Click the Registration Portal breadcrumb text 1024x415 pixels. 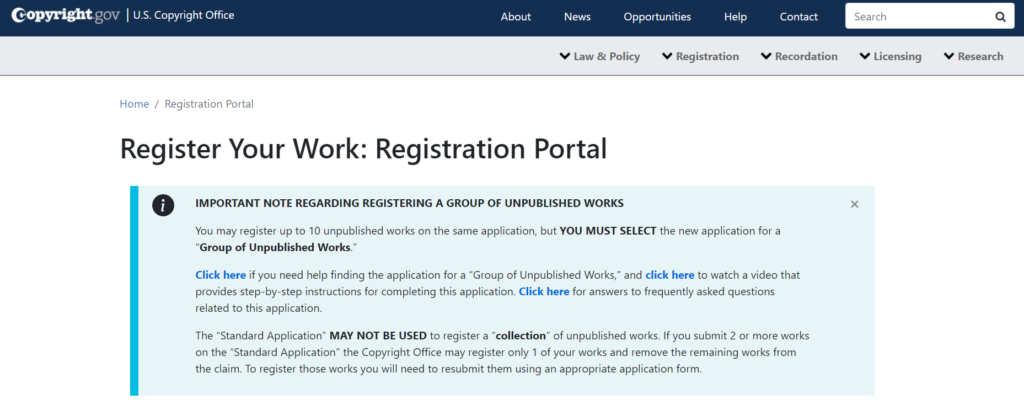[209, 104]
